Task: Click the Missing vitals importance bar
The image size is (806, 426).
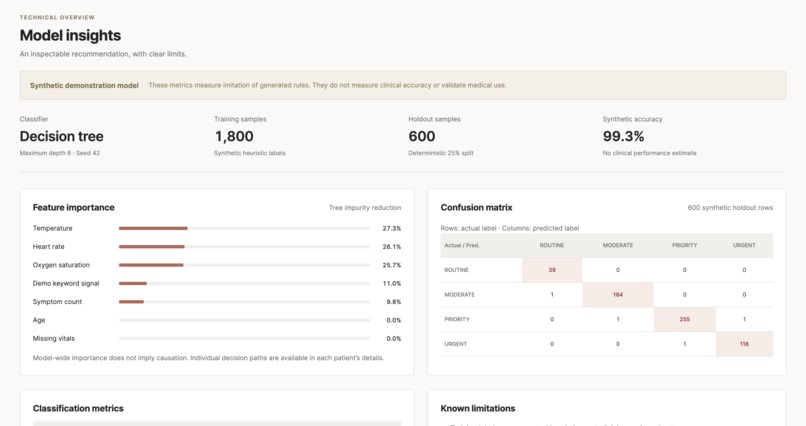Action: point(244,339)
